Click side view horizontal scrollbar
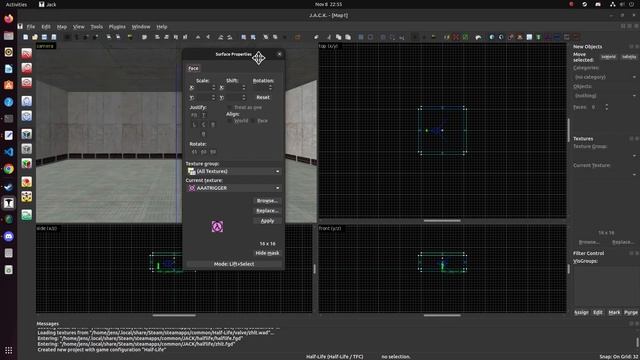 174,315
